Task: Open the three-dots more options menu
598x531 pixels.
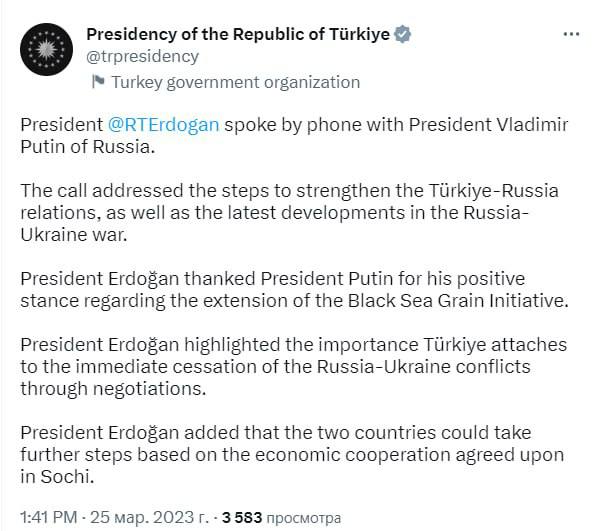Action: tap(571, 34)
